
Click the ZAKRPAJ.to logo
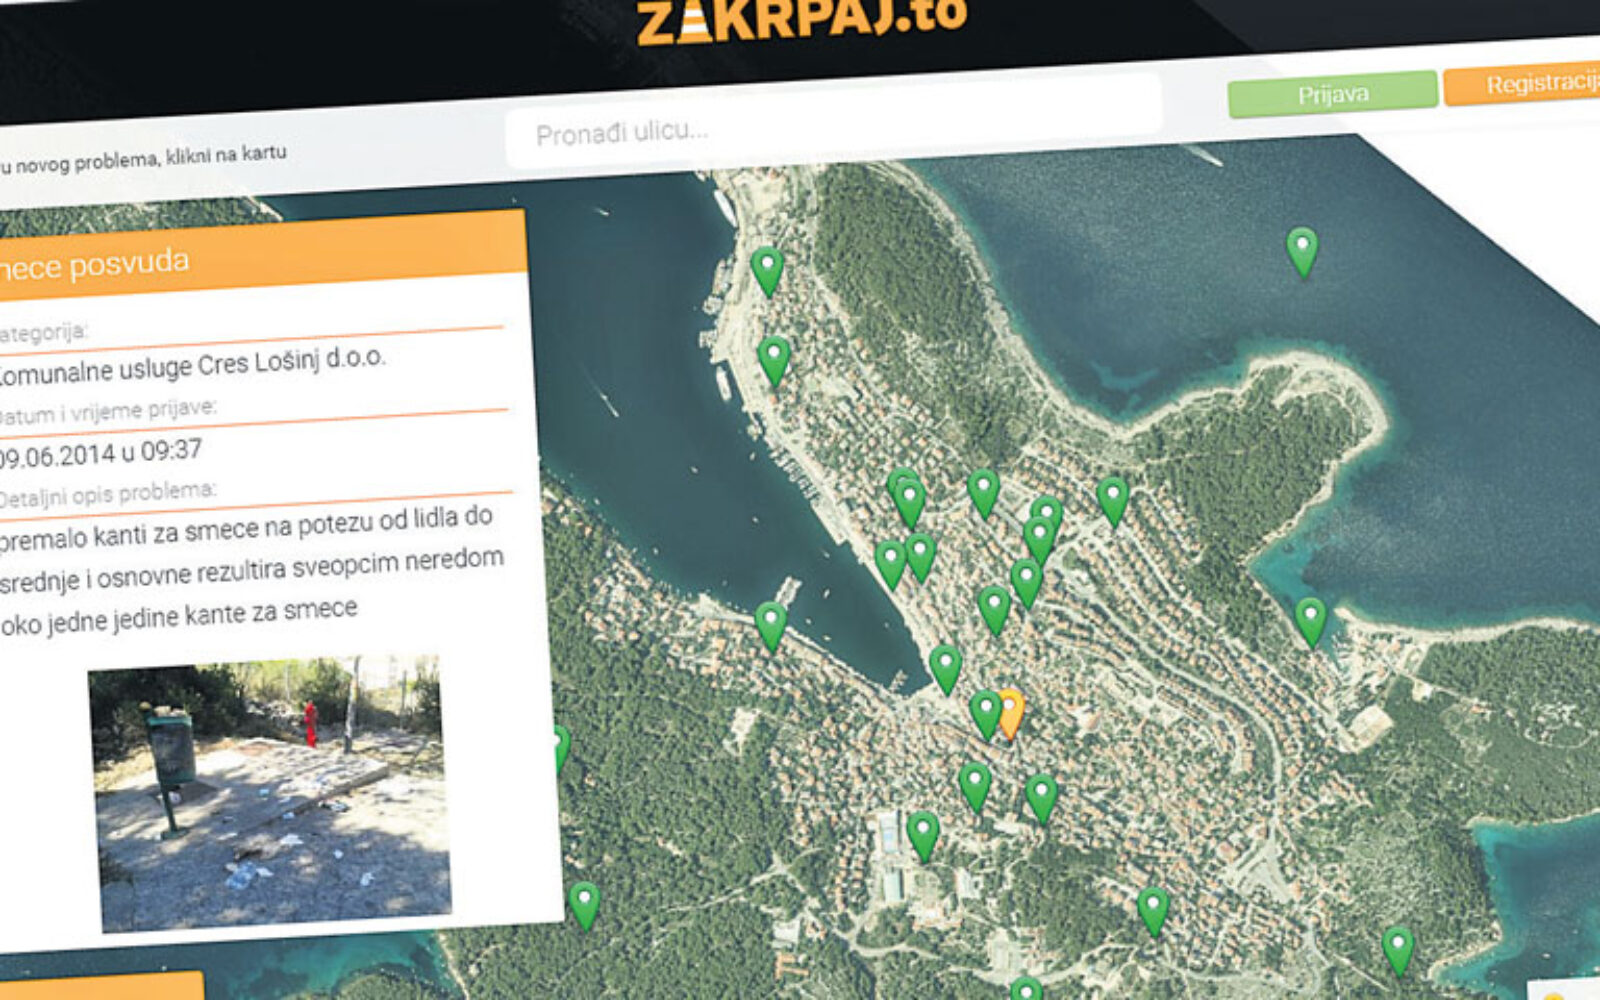pyautogui.click(x=802, y=20)
